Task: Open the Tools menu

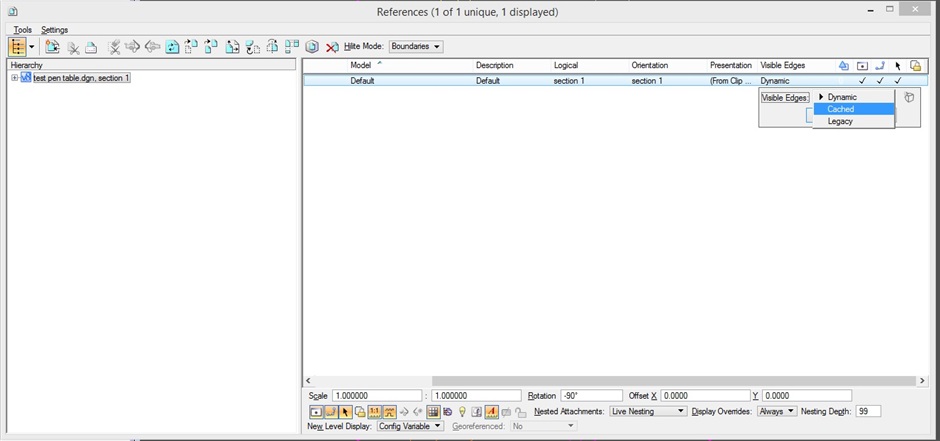Action: coord(23,29)
